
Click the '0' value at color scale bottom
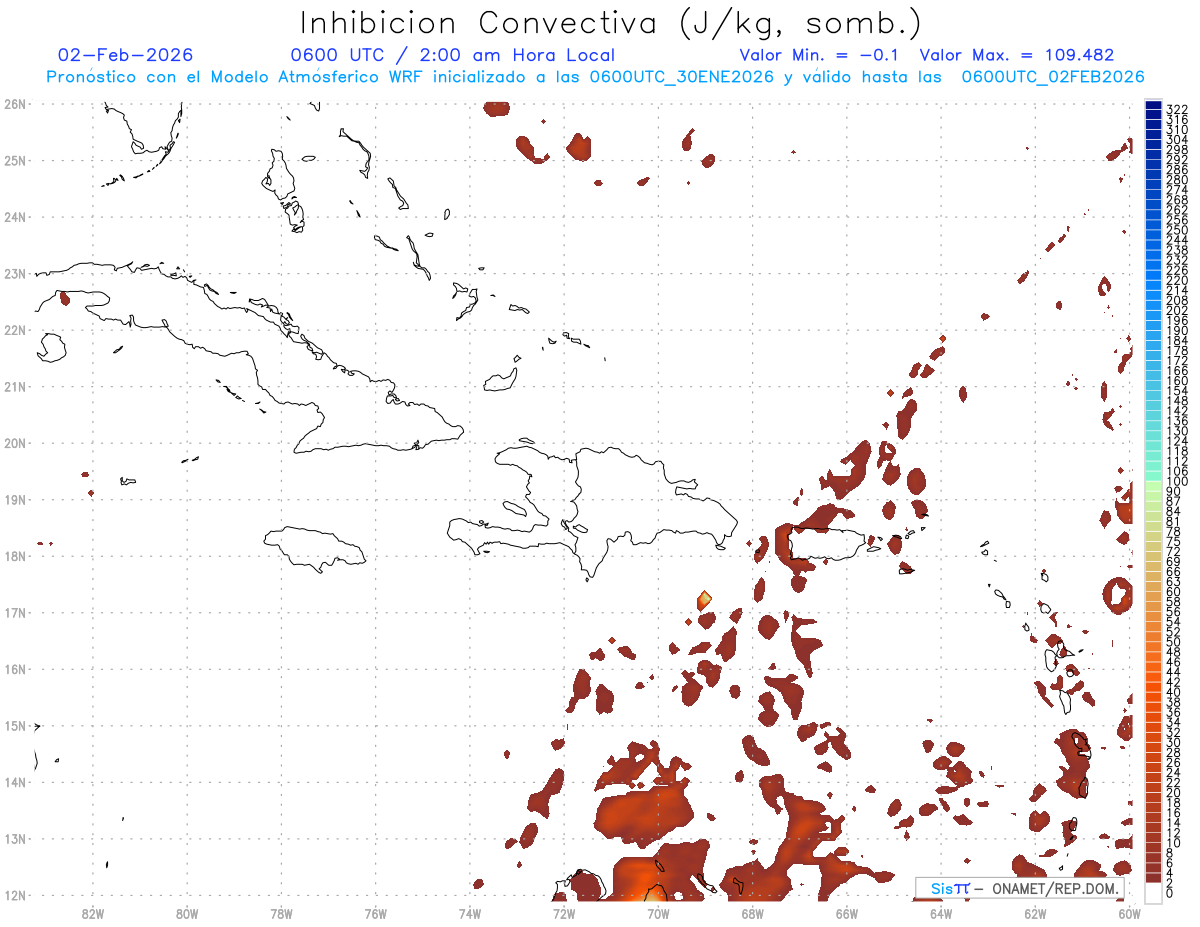click(1170, 894)
